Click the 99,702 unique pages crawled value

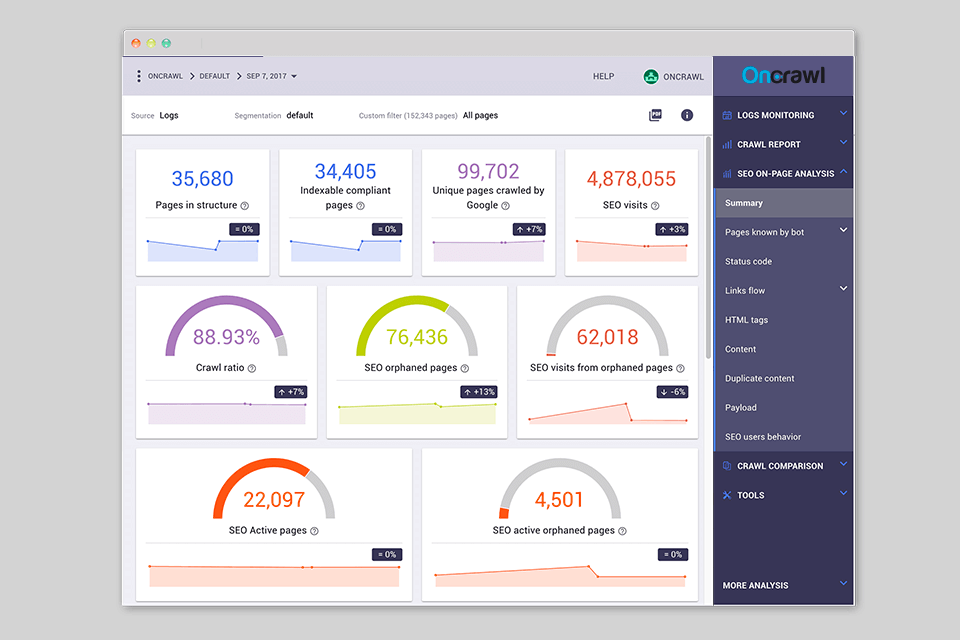click(488, 171)
